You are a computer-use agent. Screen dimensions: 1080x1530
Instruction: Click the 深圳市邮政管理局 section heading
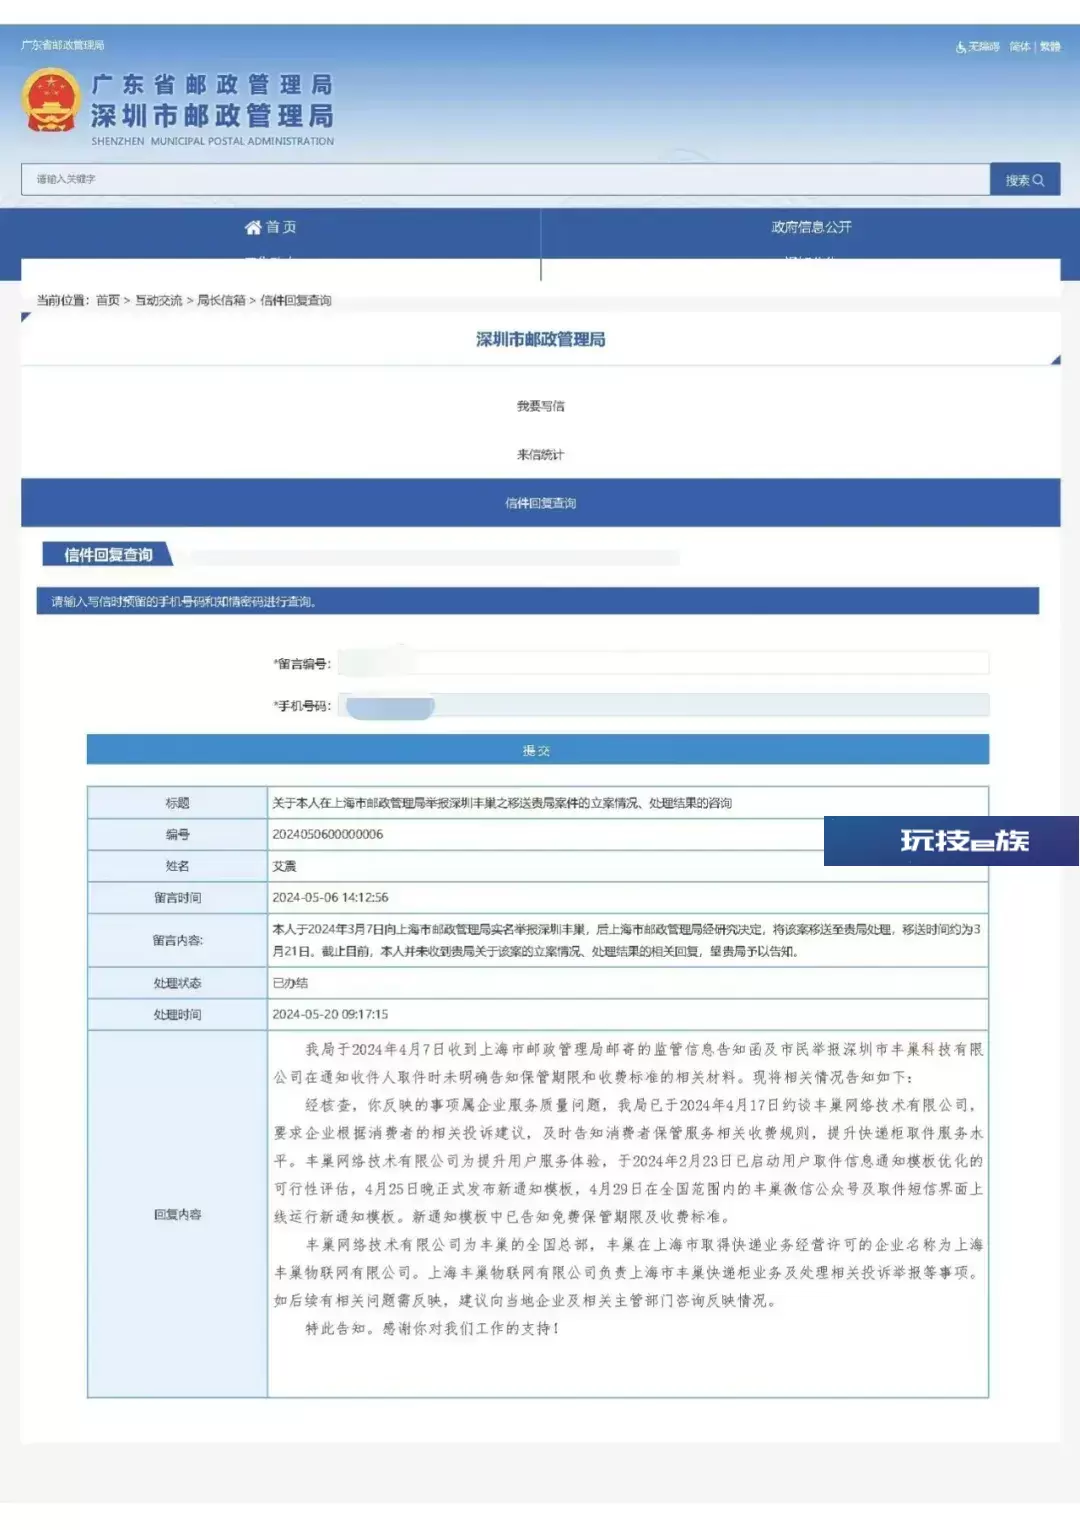click(x=540, y=339)
